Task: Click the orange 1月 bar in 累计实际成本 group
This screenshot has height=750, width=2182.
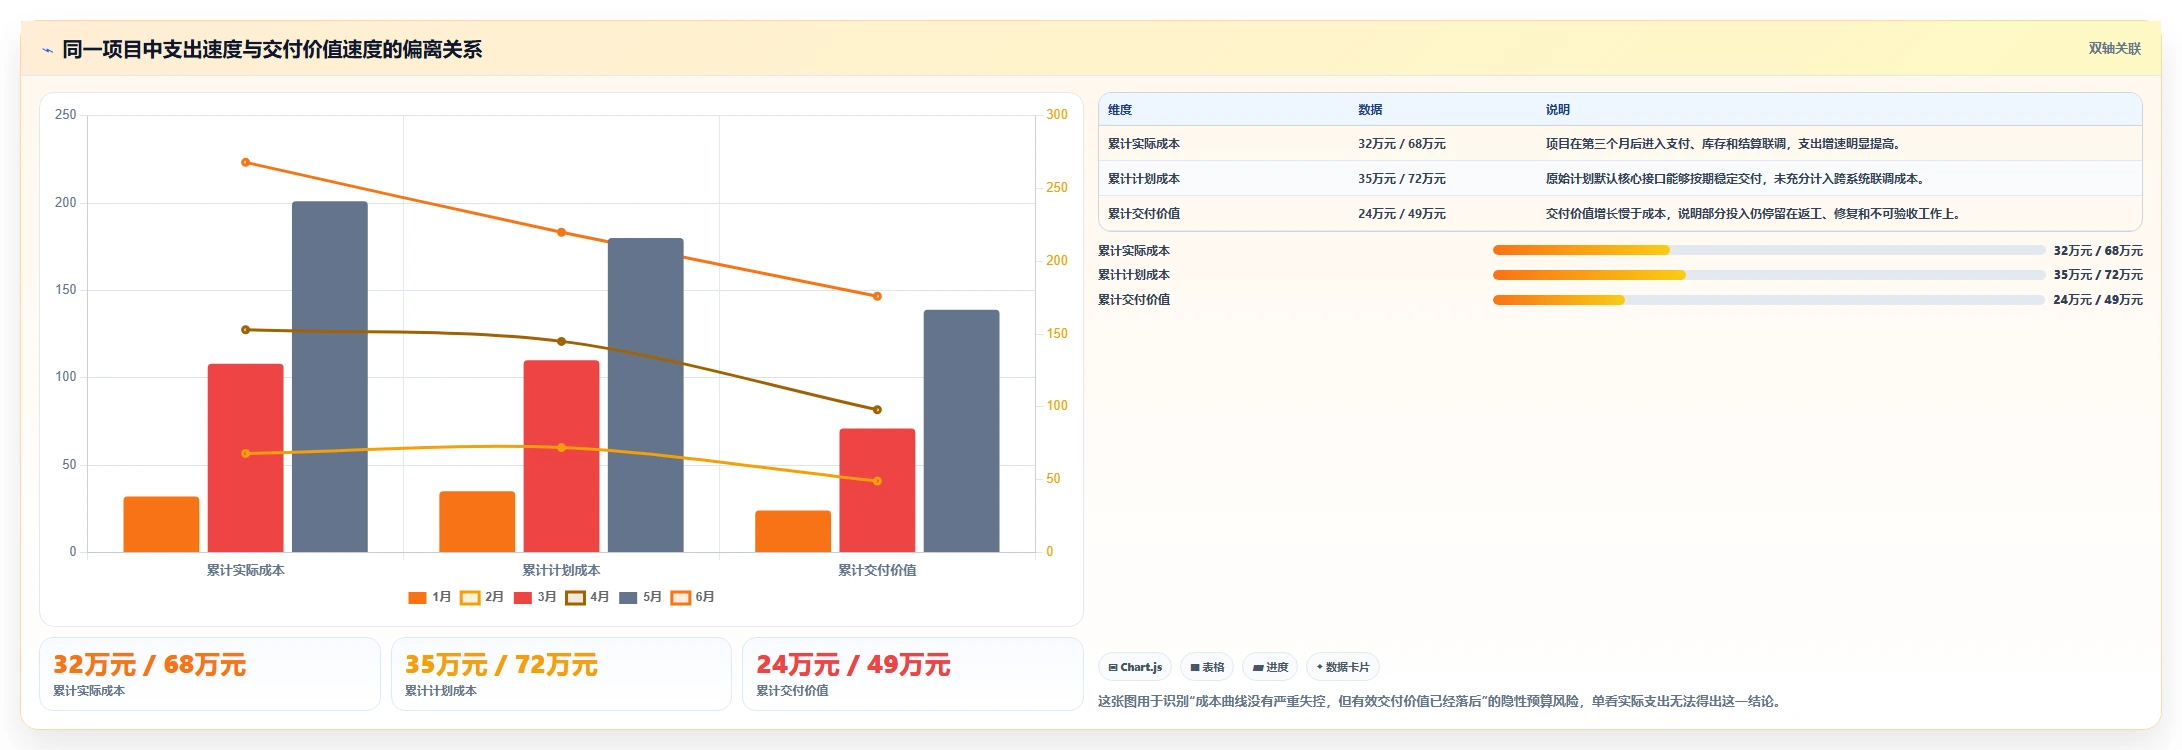Action: click(161, 524)
